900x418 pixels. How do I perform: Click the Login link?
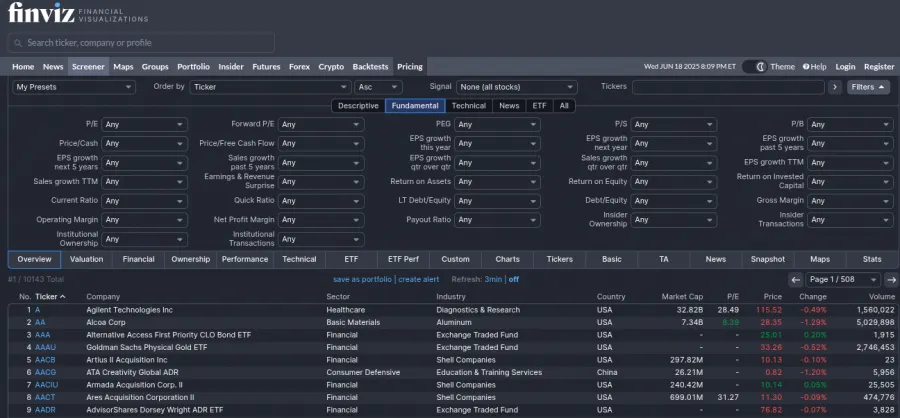pyautogui.click(x=845, y=67)
